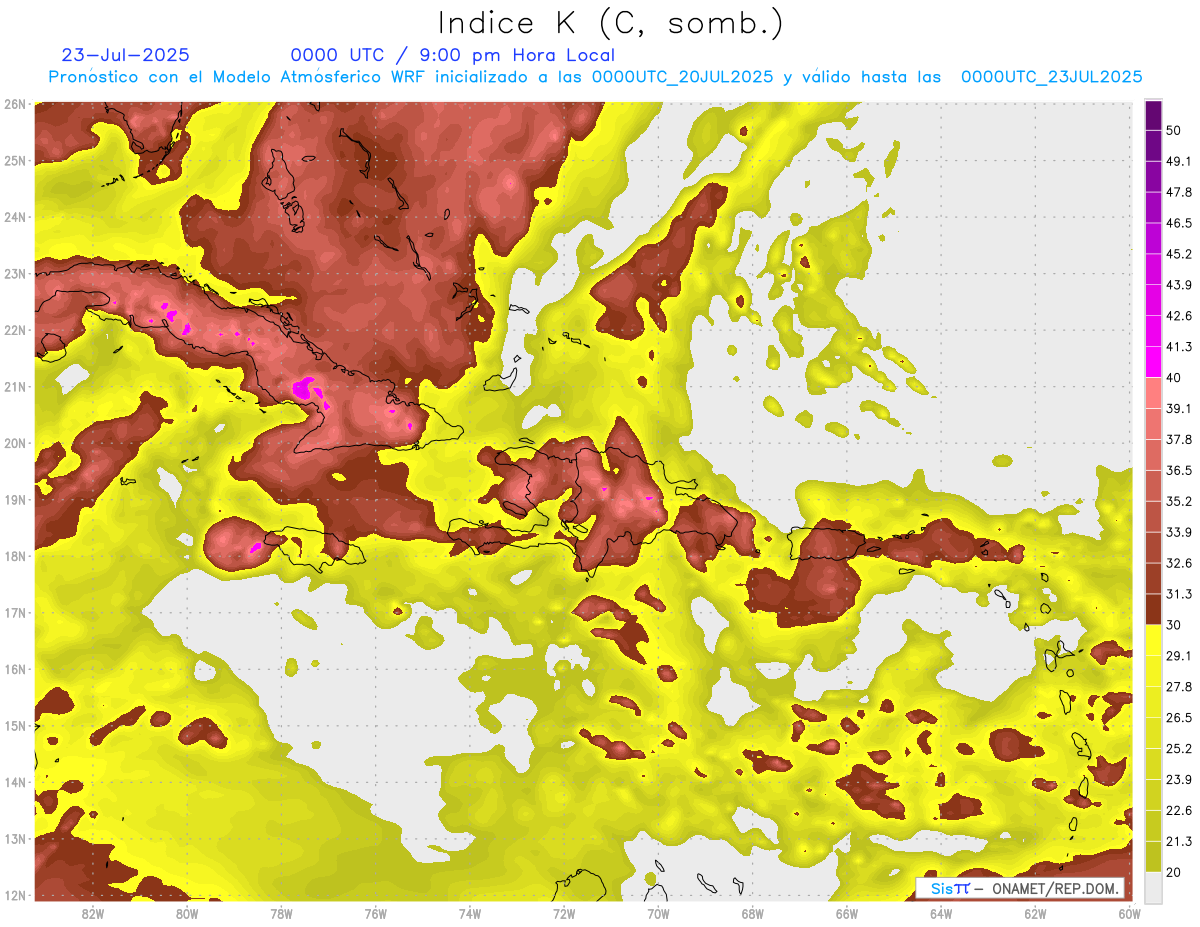
Task: Click the colorbar value "35.2"
Action: (x=1179, y=501)
